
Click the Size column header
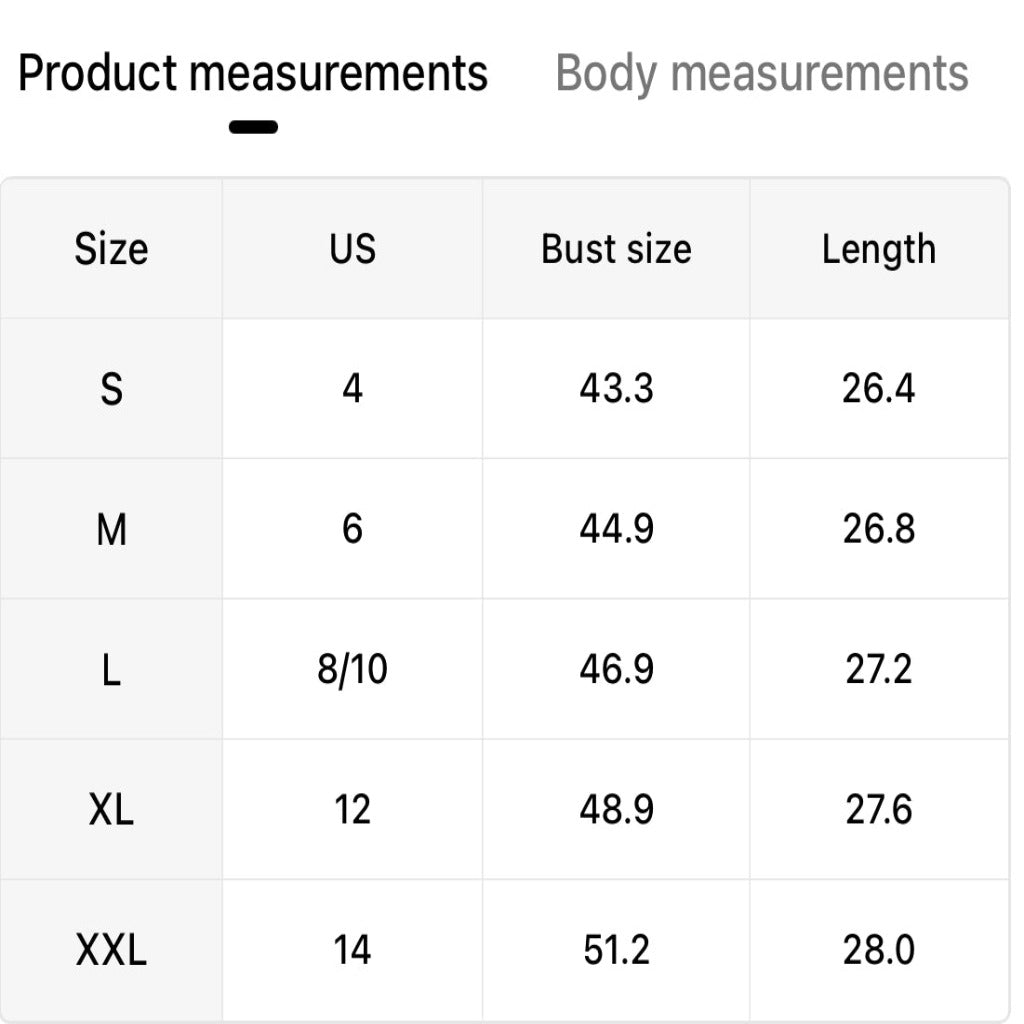111,249
